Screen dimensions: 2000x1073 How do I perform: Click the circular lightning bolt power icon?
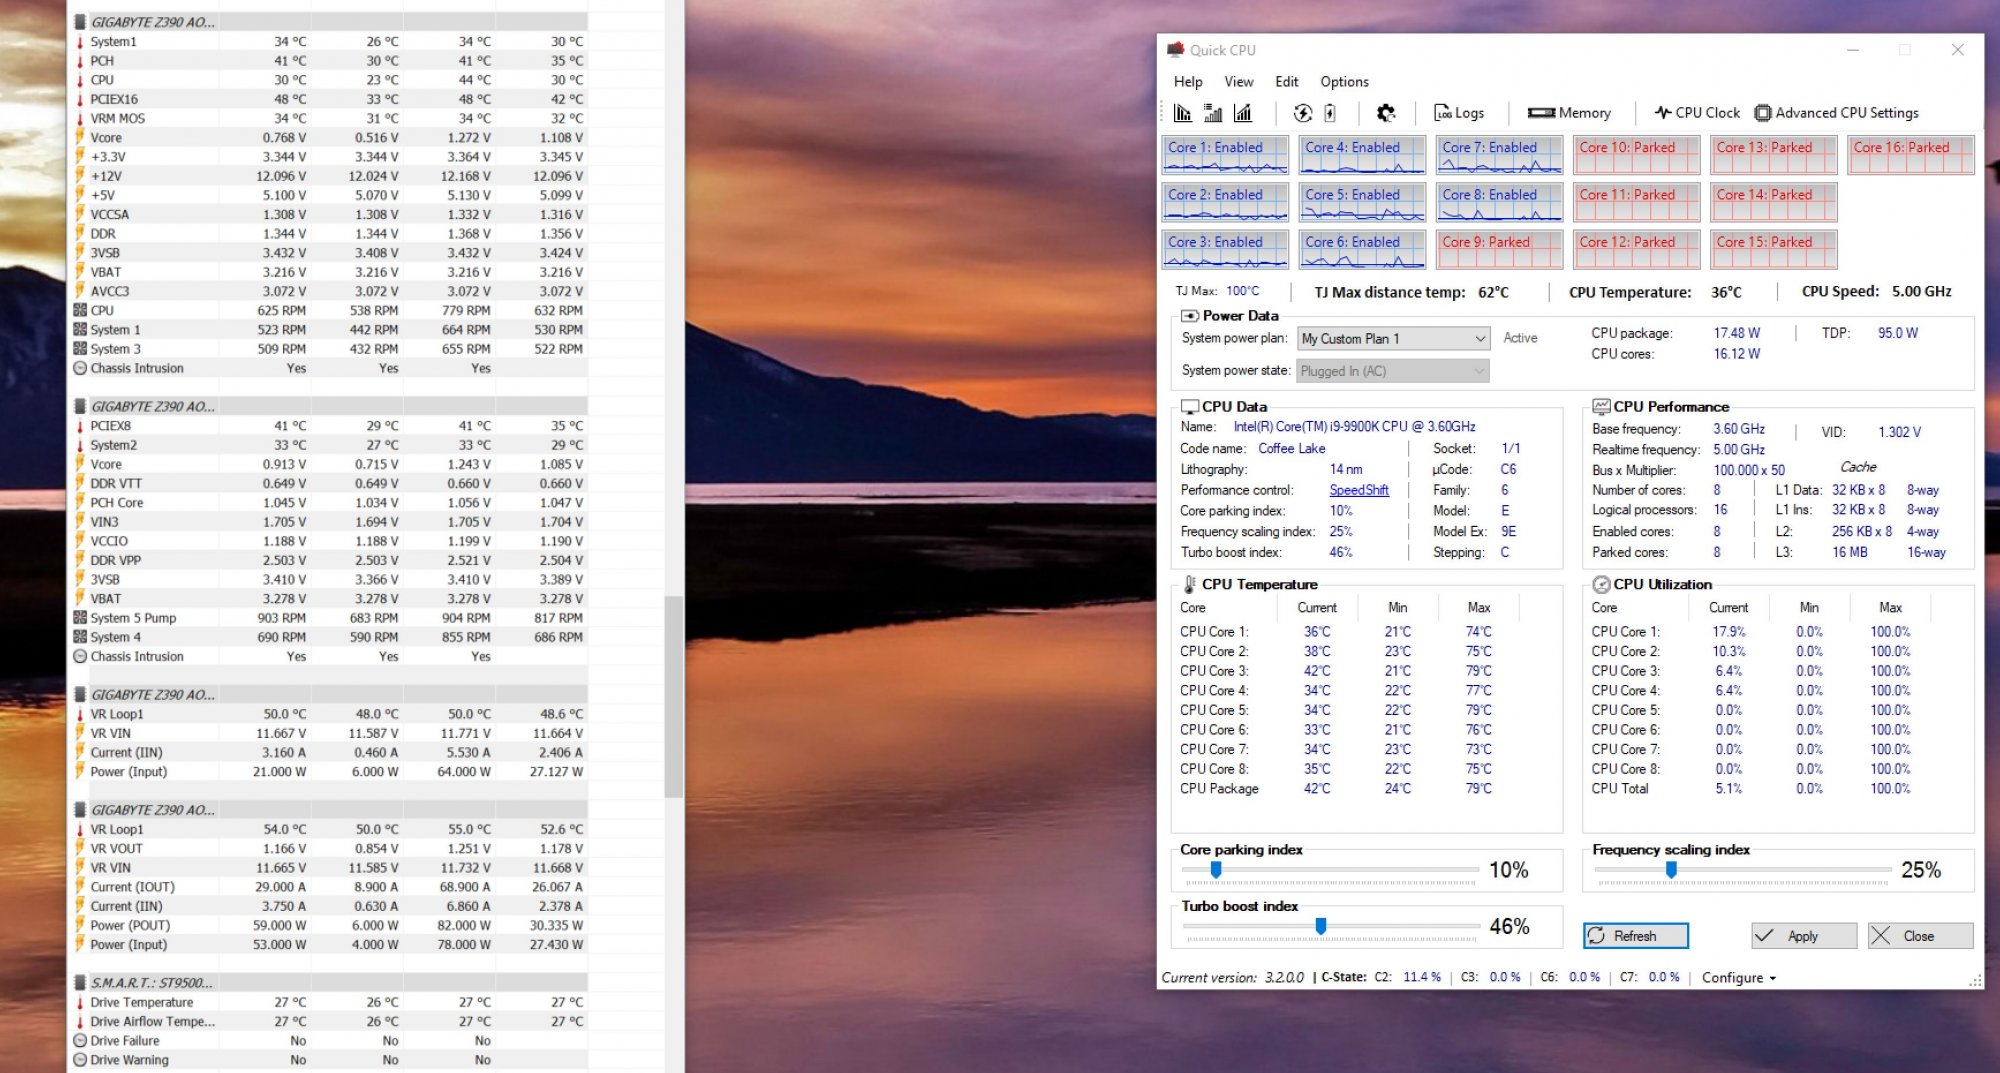(x=1302, y=113)
